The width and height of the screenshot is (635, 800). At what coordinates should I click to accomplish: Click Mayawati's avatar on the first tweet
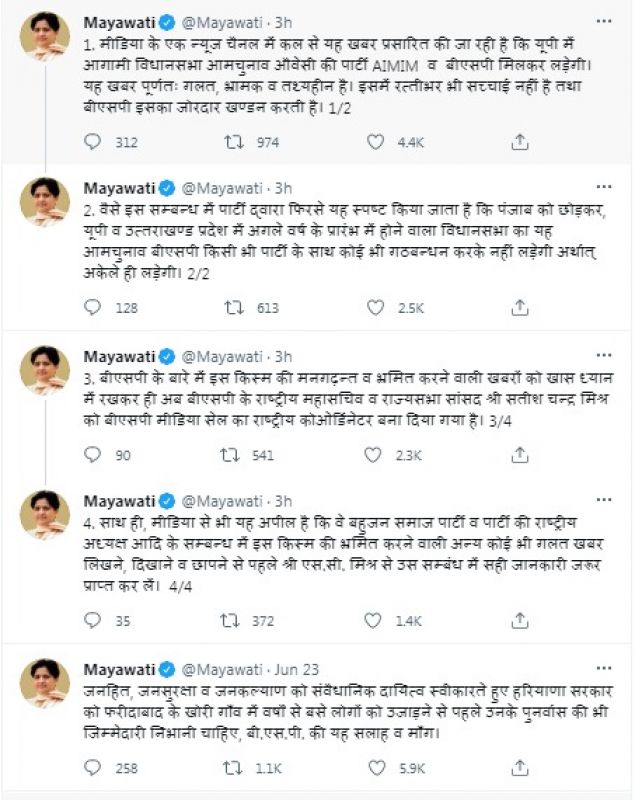click(45, 37)
